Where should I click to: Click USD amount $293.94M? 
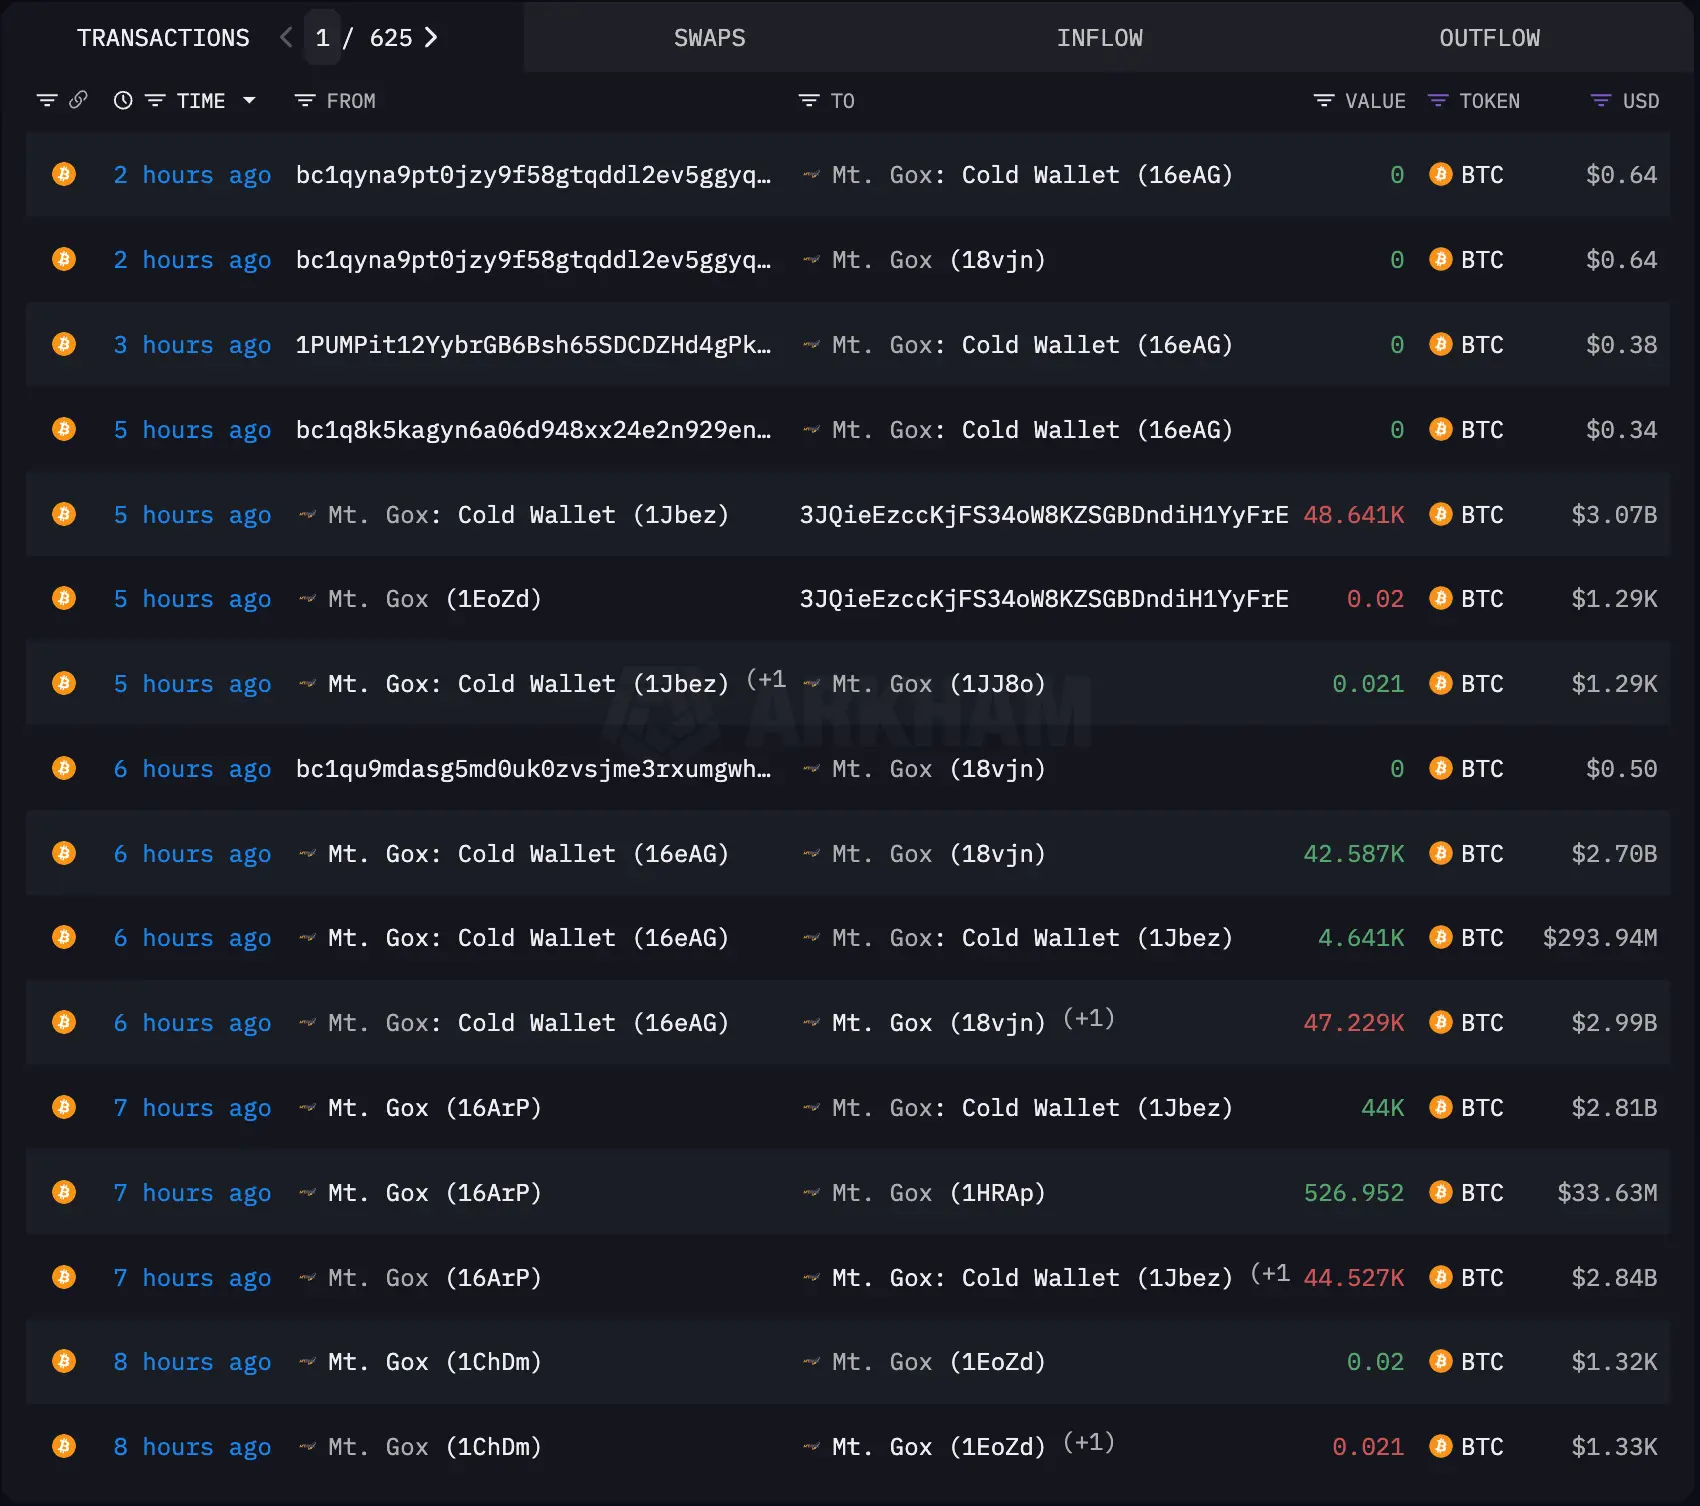point(1599,938)
